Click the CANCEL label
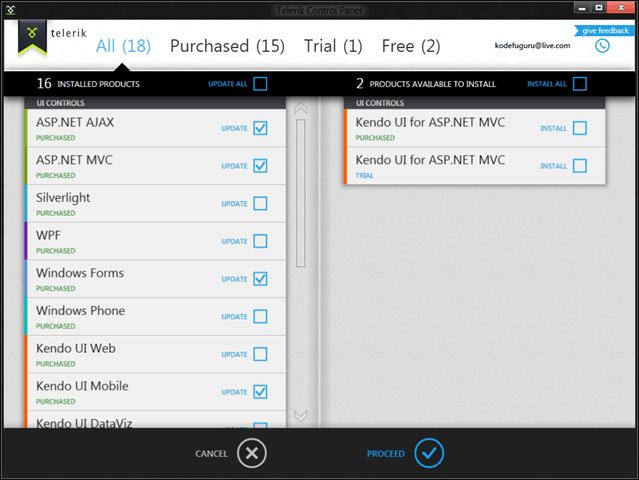Image resolution: width=639 pixels, height=480 pixels. (211, 454)
